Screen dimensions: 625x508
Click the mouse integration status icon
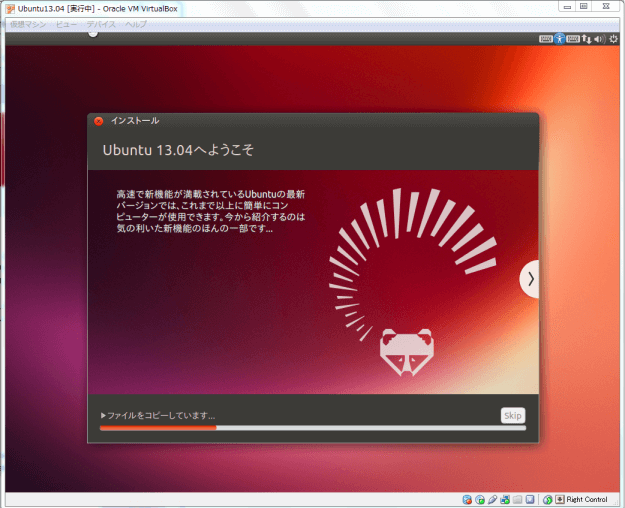547,499
